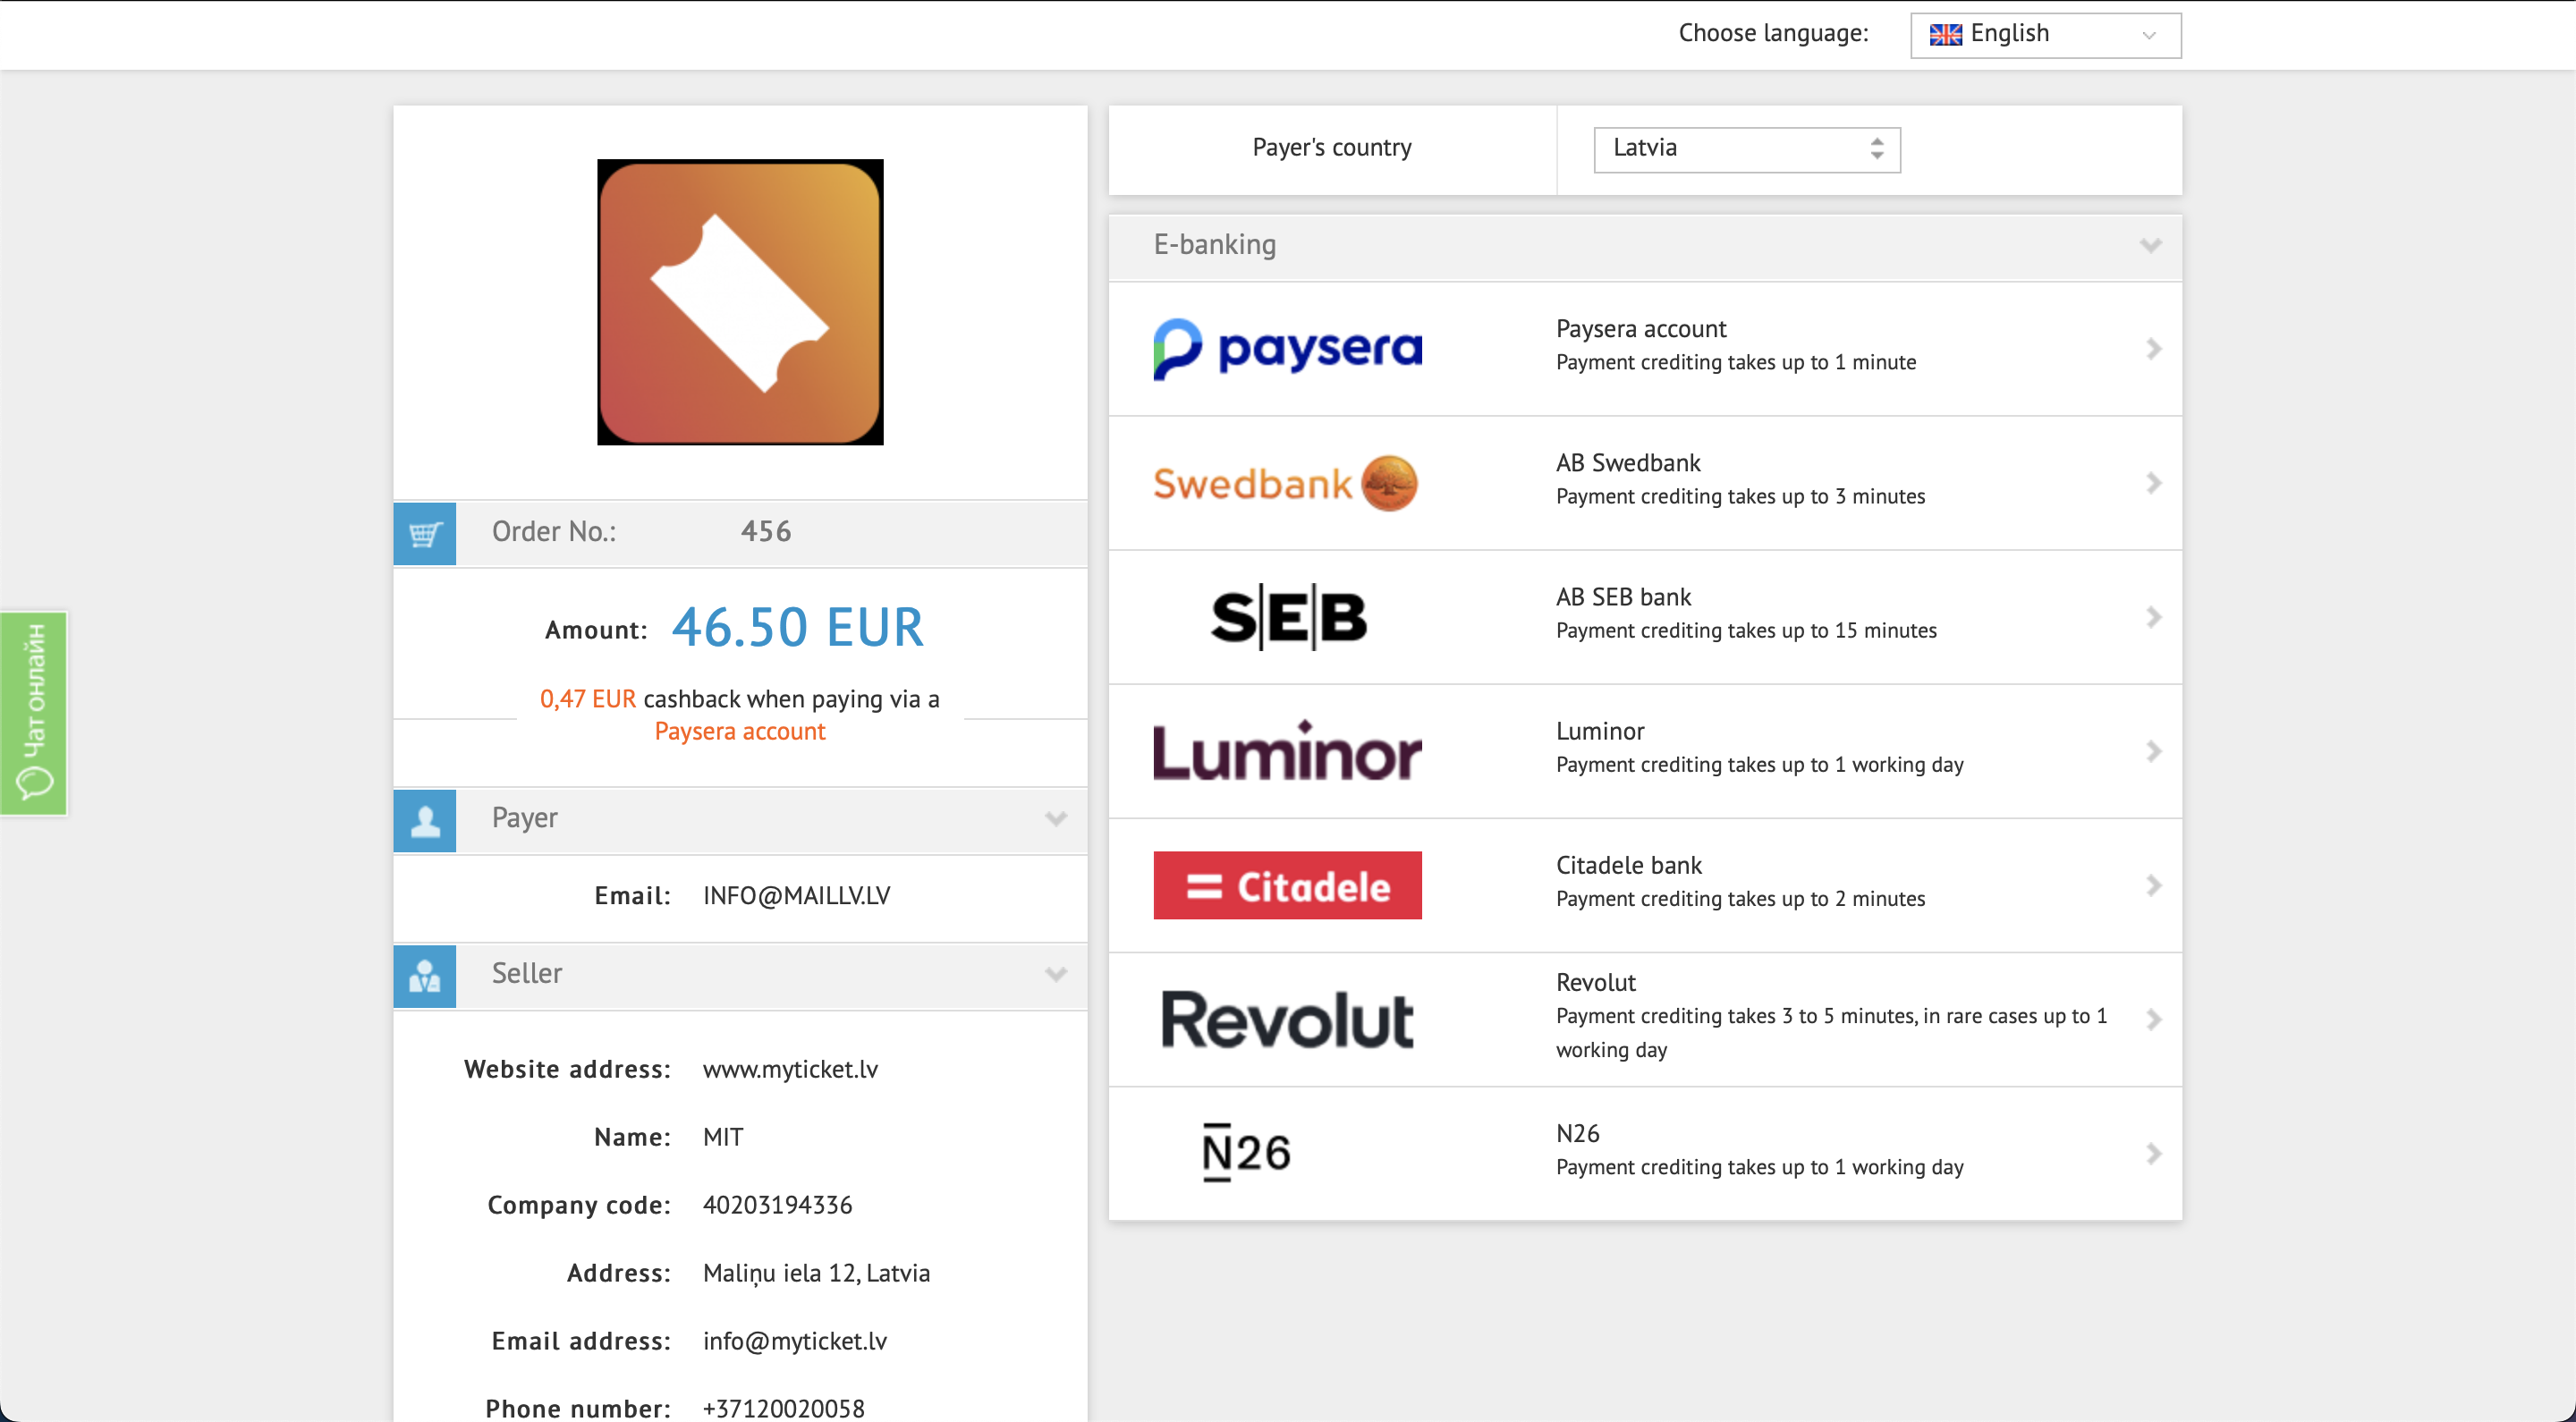
Task: Collapse the Seller section
Action: pos(1055,974)
